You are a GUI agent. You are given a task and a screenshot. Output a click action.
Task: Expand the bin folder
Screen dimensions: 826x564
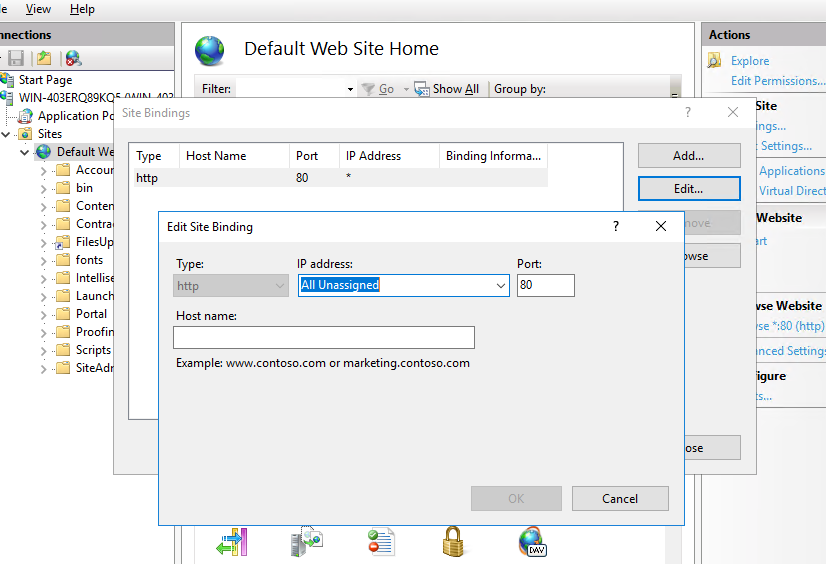coord(44,189)
